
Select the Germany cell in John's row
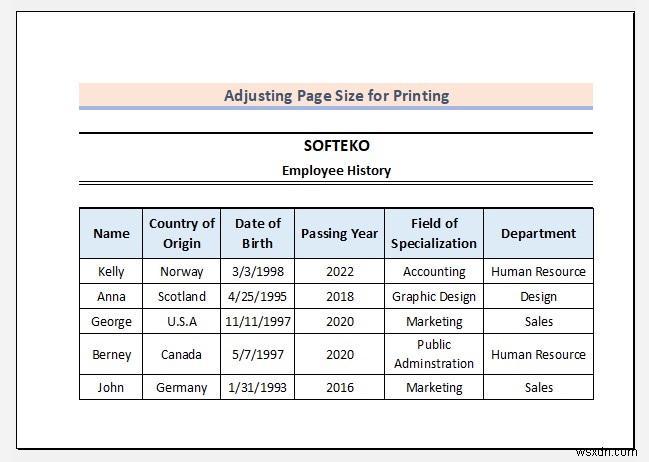pyautogui.click(x=181, y=387)
